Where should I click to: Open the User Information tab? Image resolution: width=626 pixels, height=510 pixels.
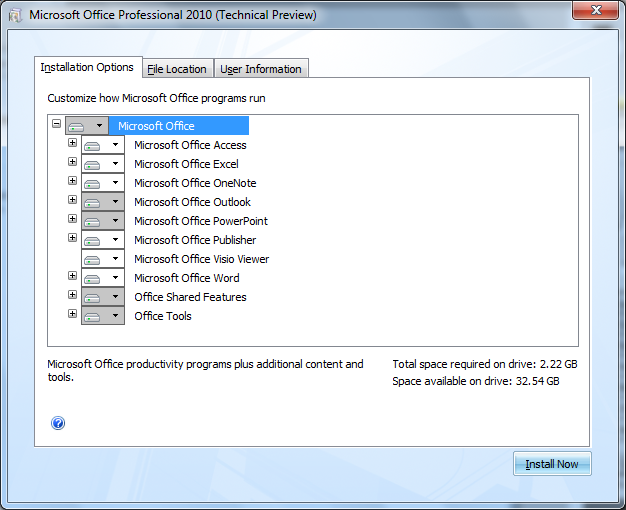coord(261,69)
